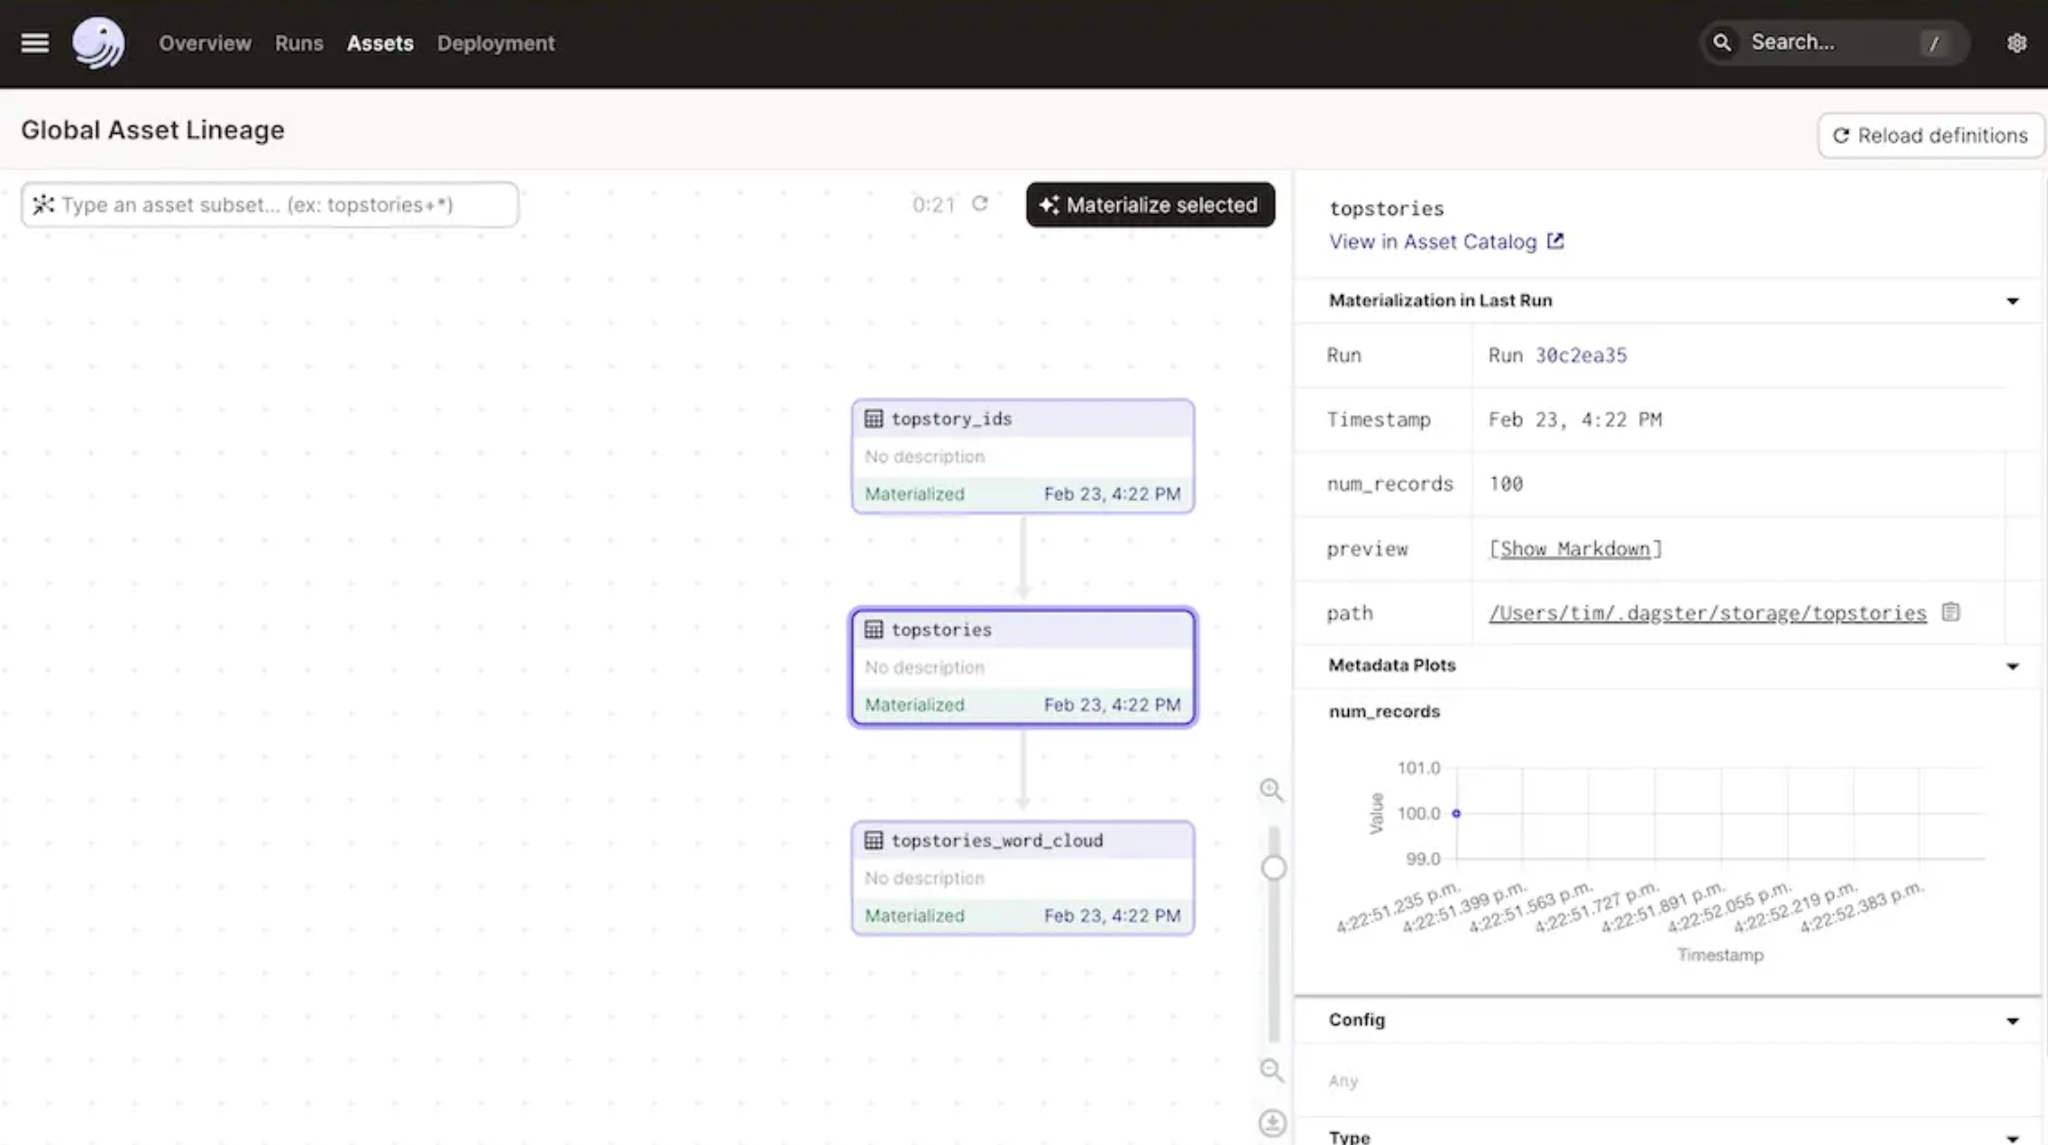2048x1145 pixels.
Task: Open settings via gear icon
Action: (2016, 43)
